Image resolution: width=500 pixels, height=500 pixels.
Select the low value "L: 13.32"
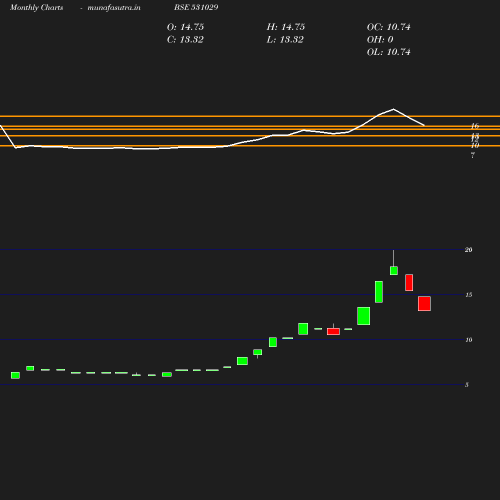click(285, 40)
